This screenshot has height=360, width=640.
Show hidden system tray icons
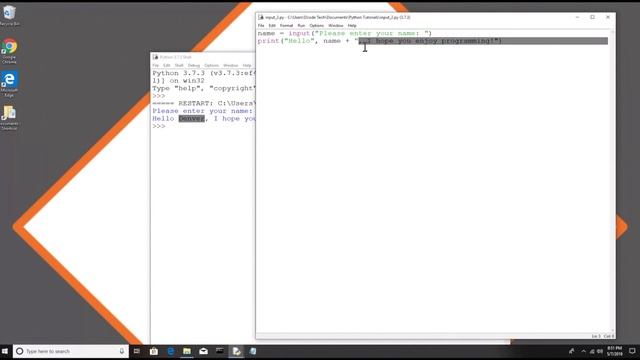click(583, 351)
